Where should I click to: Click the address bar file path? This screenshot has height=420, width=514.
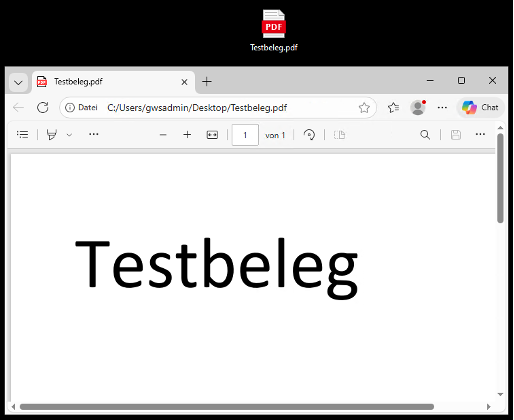(197, 108)
